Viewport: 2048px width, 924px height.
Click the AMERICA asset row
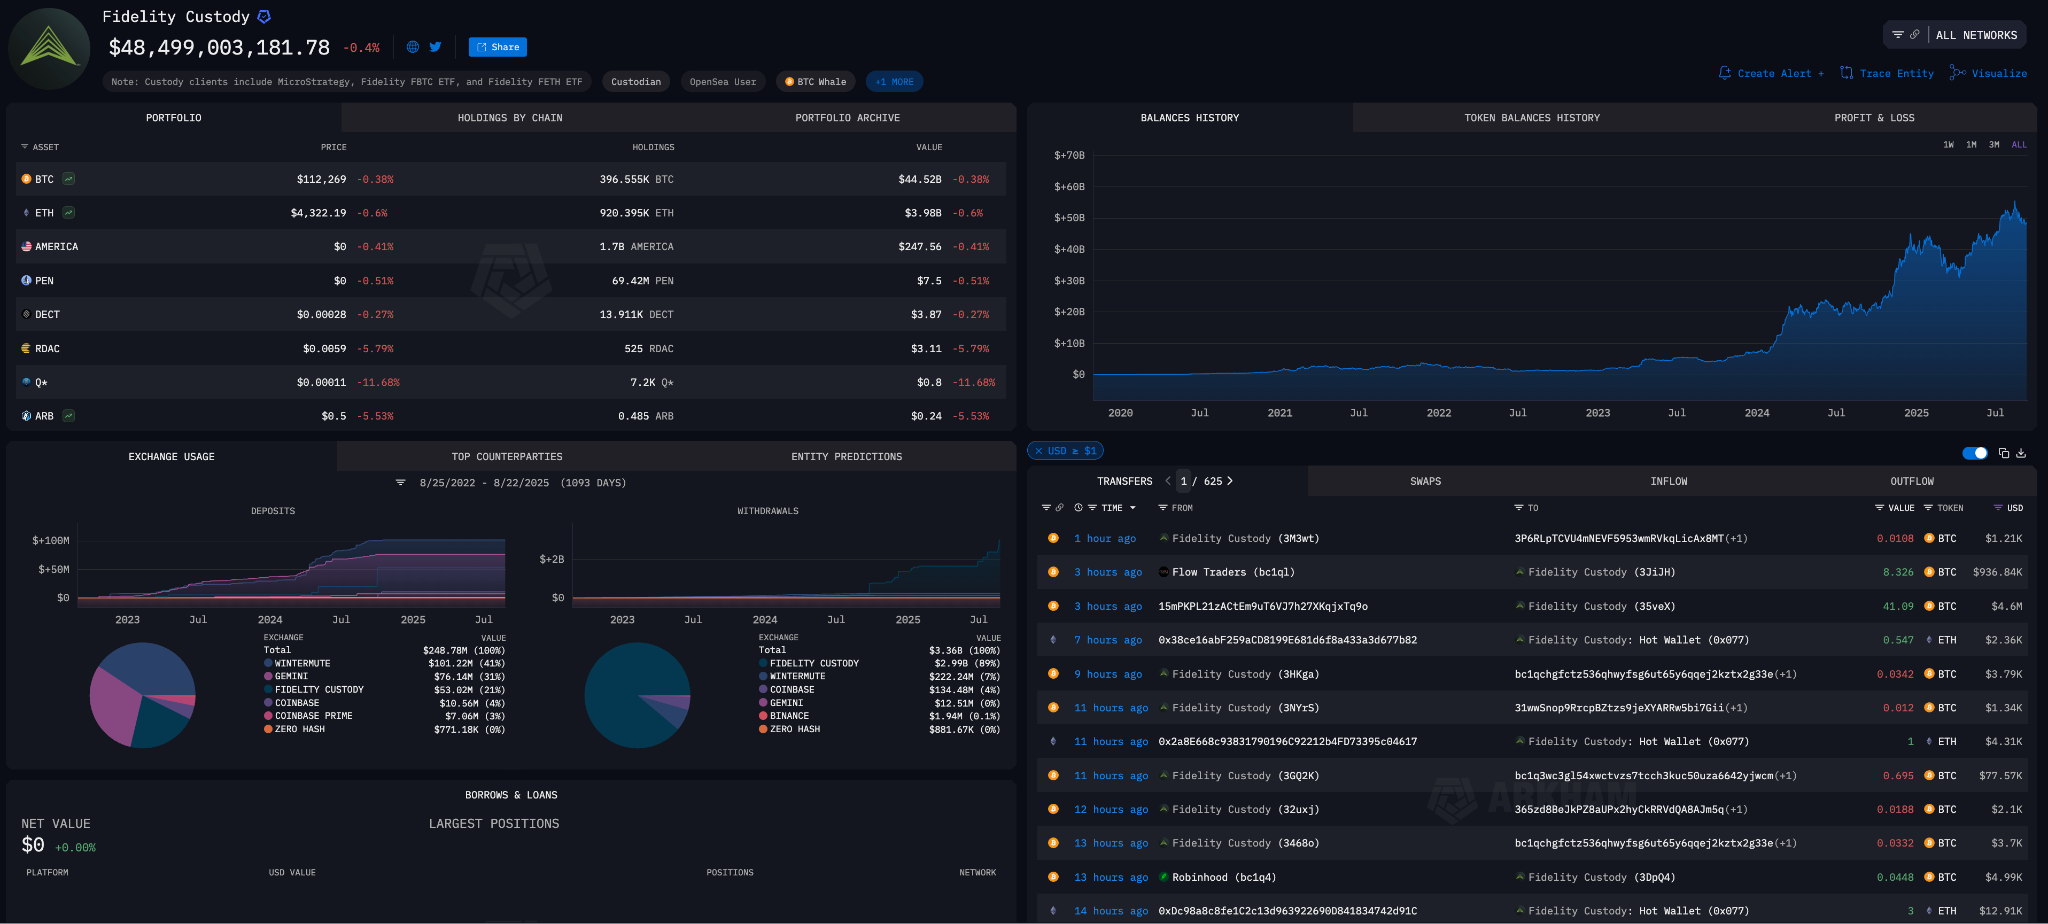pyautogui.click(x=510, y=247)
